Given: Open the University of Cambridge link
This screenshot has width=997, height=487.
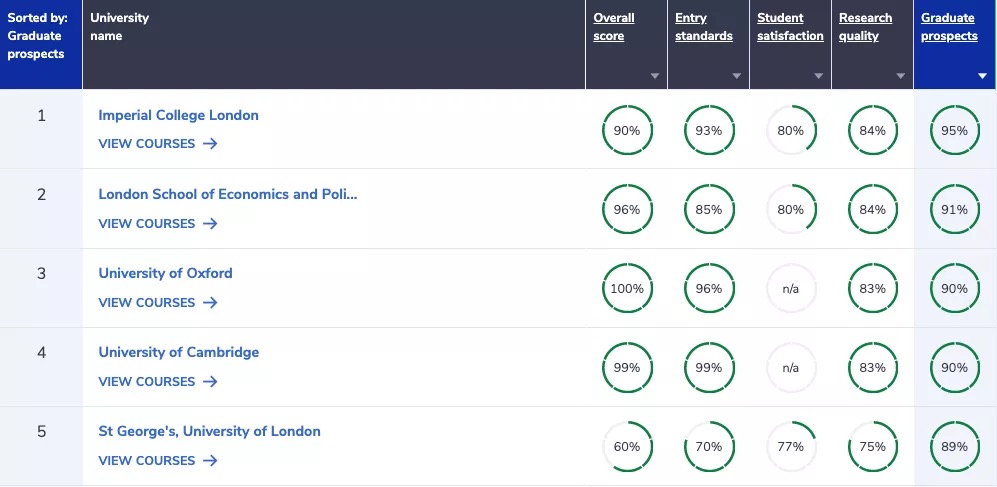Looking at the screenshot, I should (179, 352).
